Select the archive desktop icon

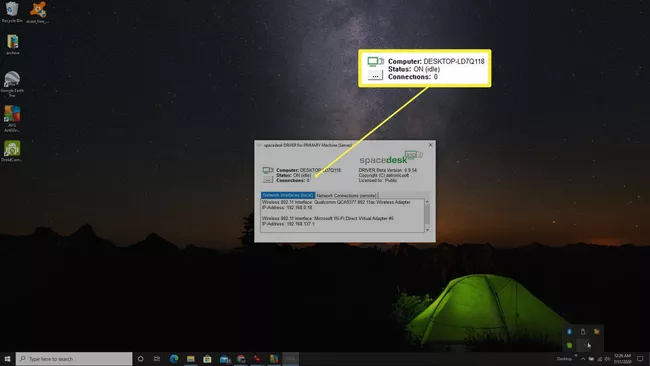click(13, 44)
